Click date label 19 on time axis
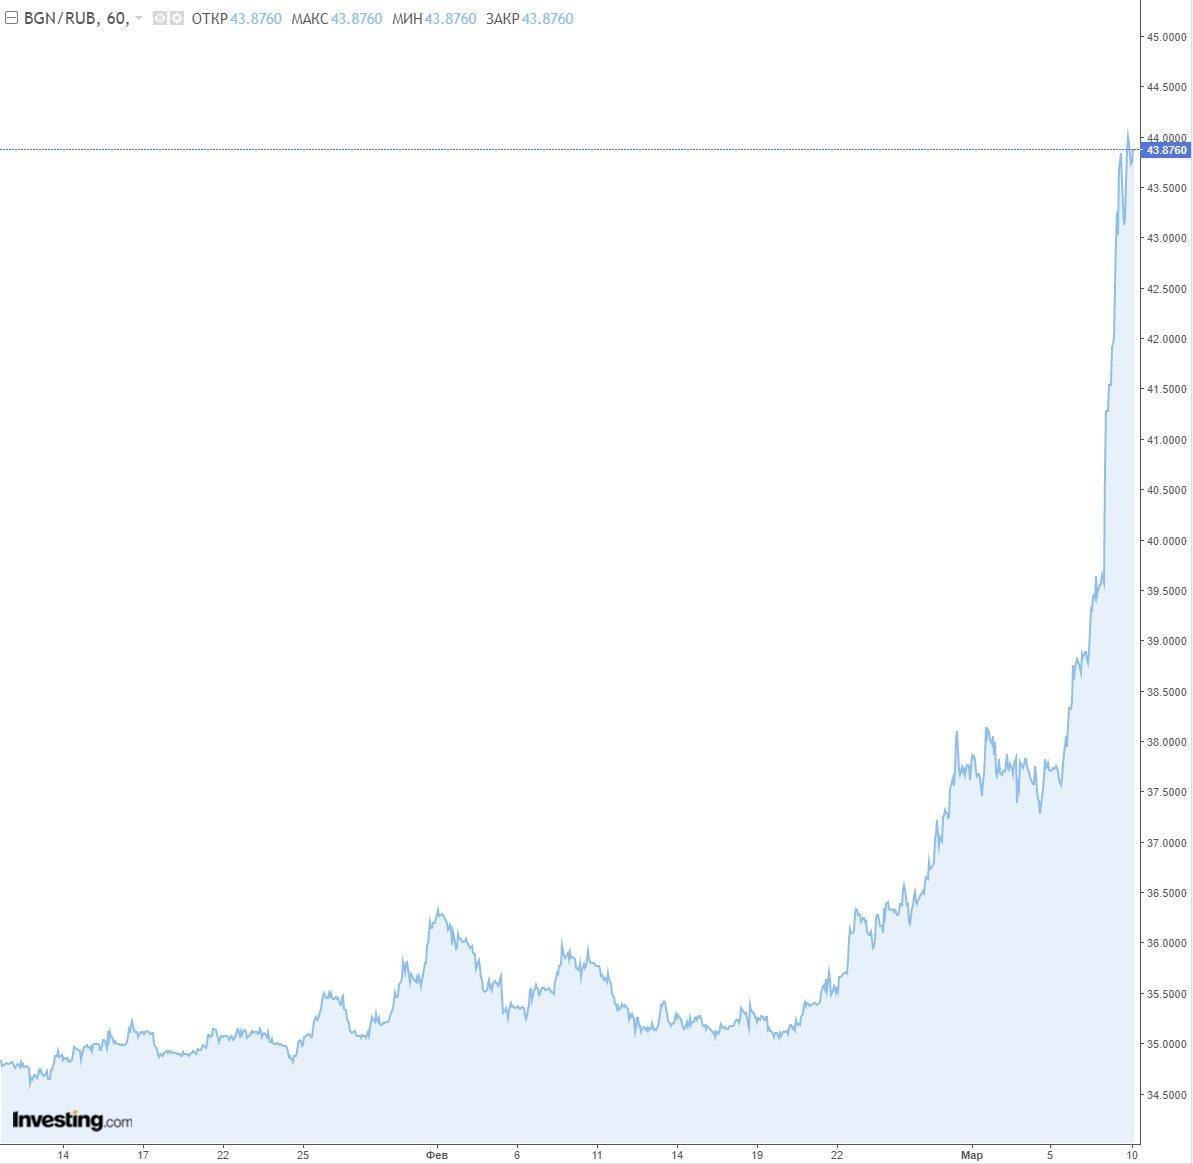Viewport: 1193px width, 1164px height. (757, 1155)
